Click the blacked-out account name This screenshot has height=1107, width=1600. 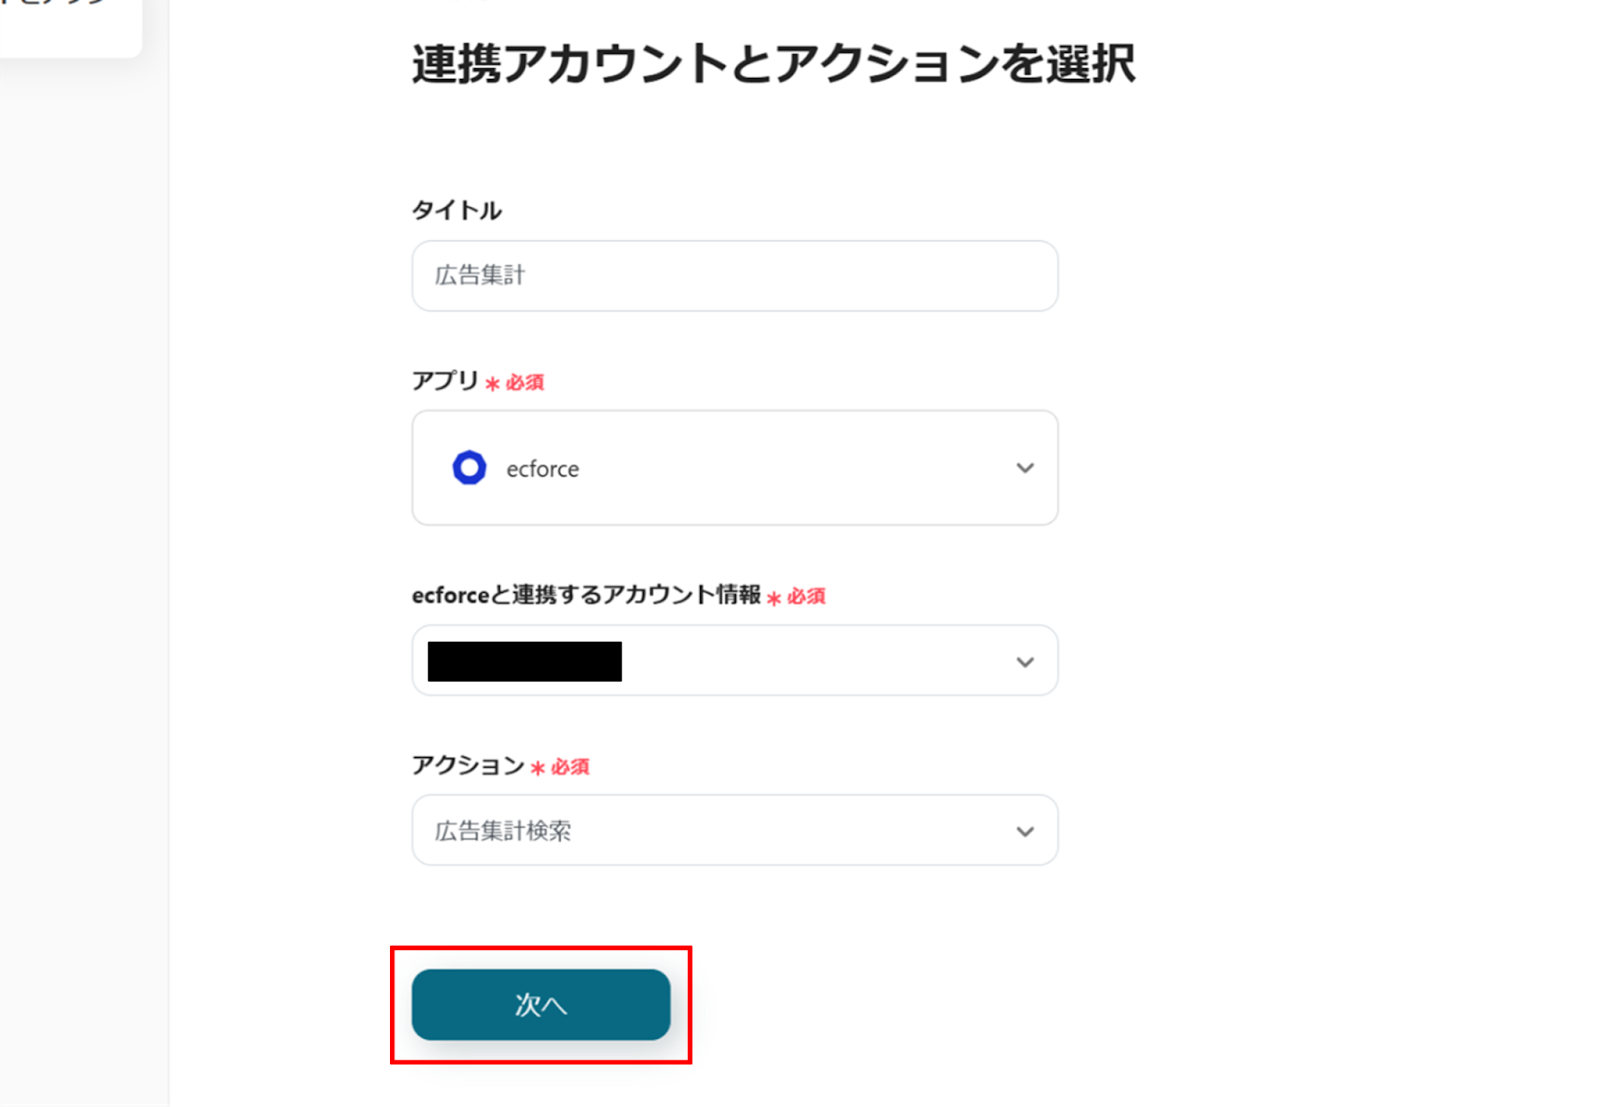pyautogui.click(x=524, y=662)
